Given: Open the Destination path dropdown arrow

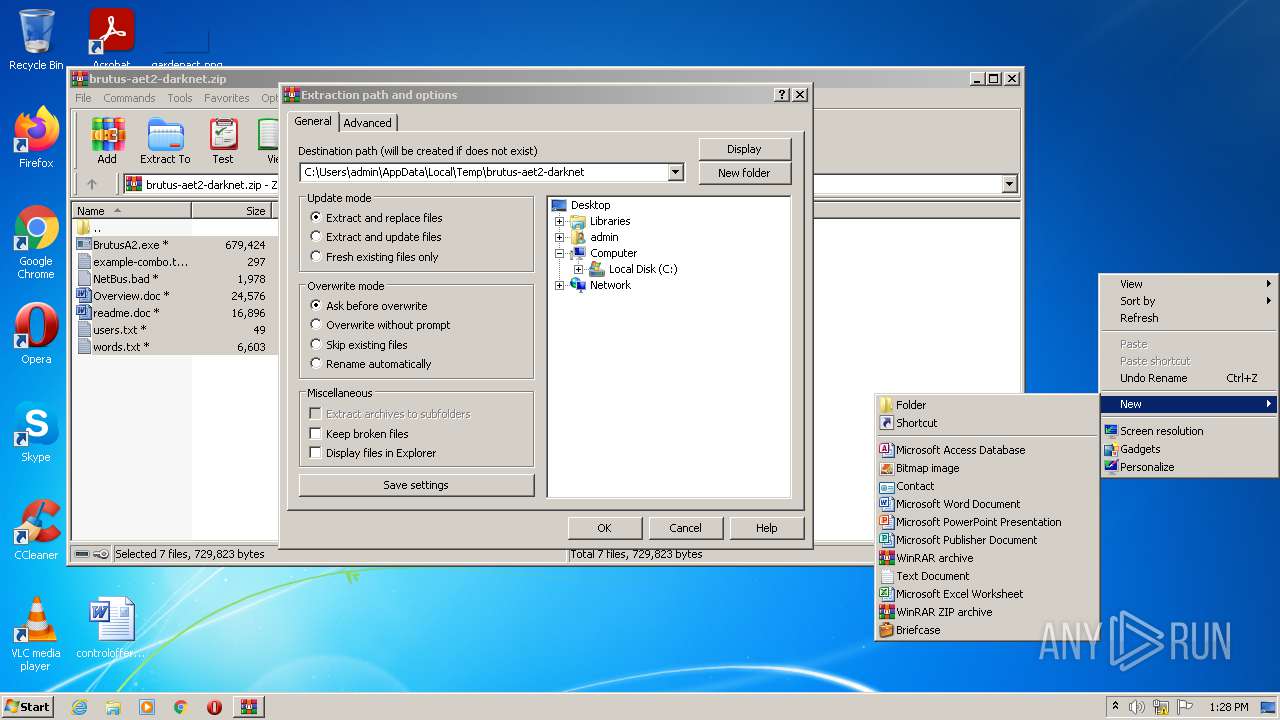Looking at the screenshot, I should click(676, 172).
